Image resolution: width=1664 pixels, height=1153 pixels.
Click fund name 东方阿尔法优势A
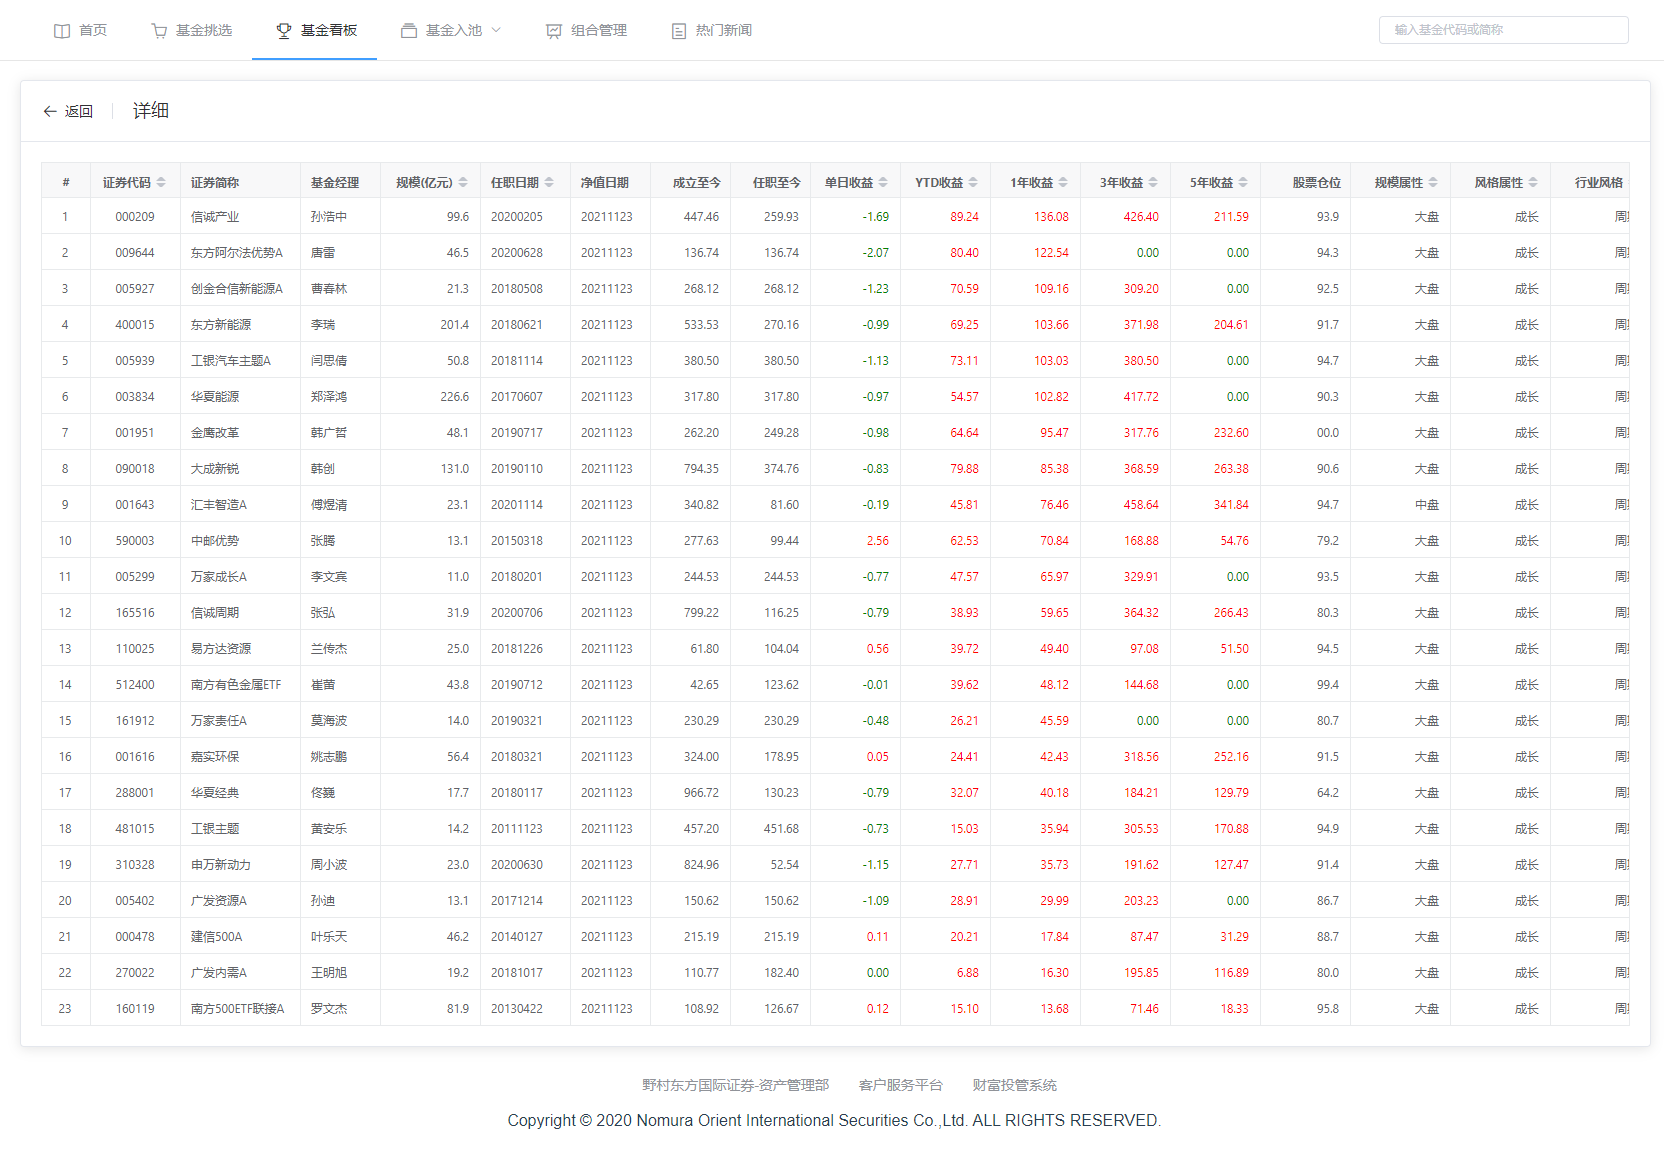coord(237,253)
